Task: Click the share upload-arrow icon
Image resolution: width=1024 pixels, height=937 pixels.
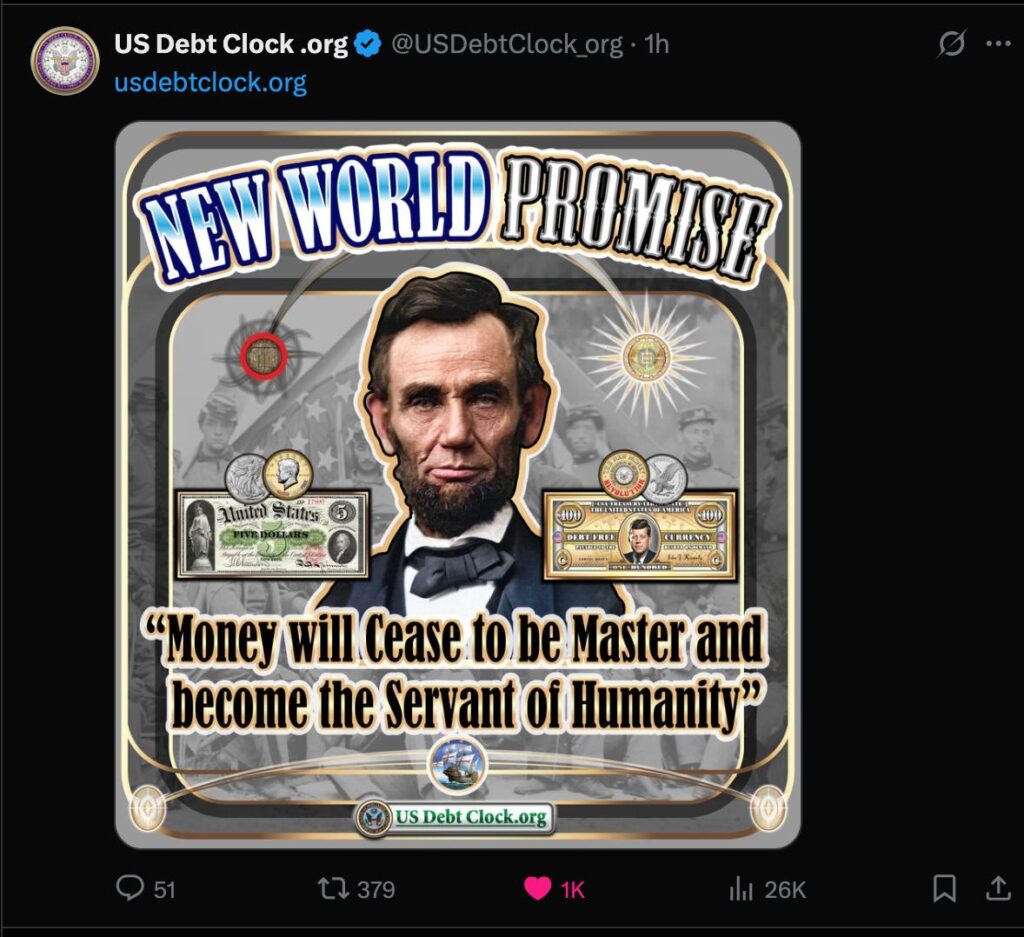Action: pos(998,888)
